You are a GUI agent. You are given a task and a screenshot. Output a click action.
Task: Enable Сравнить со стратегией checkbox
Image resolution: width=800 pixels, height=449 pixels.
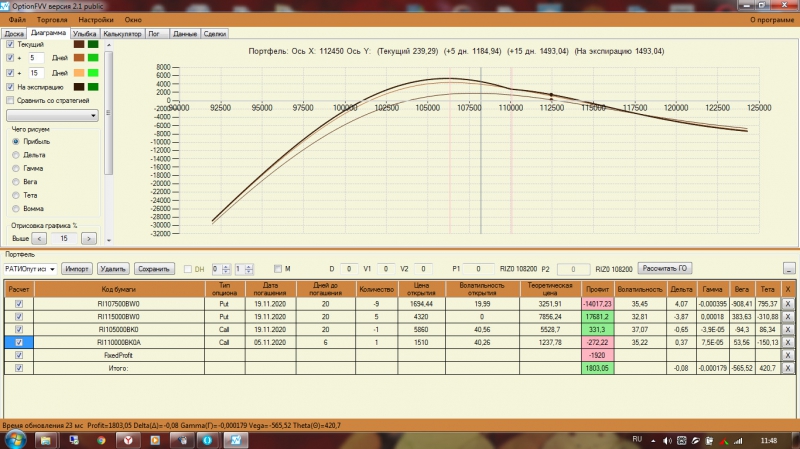click(x=10, y=101)
